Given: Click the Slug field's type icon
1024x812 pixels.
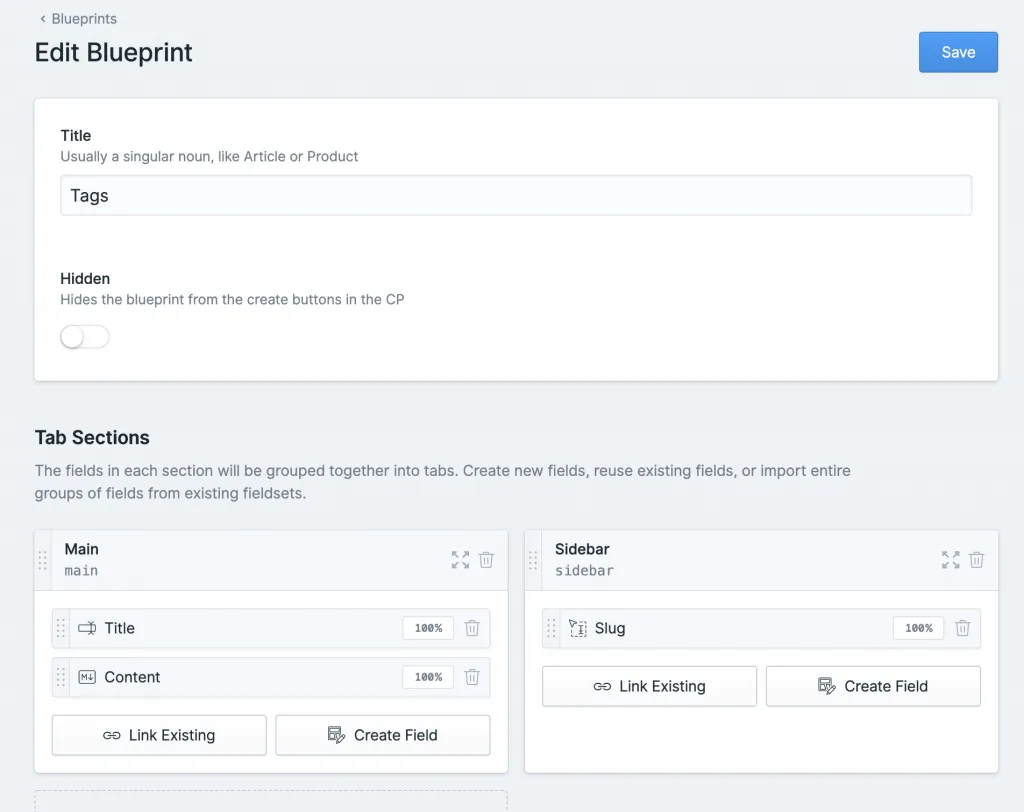Looking at the screenshot, I should 578,628.
